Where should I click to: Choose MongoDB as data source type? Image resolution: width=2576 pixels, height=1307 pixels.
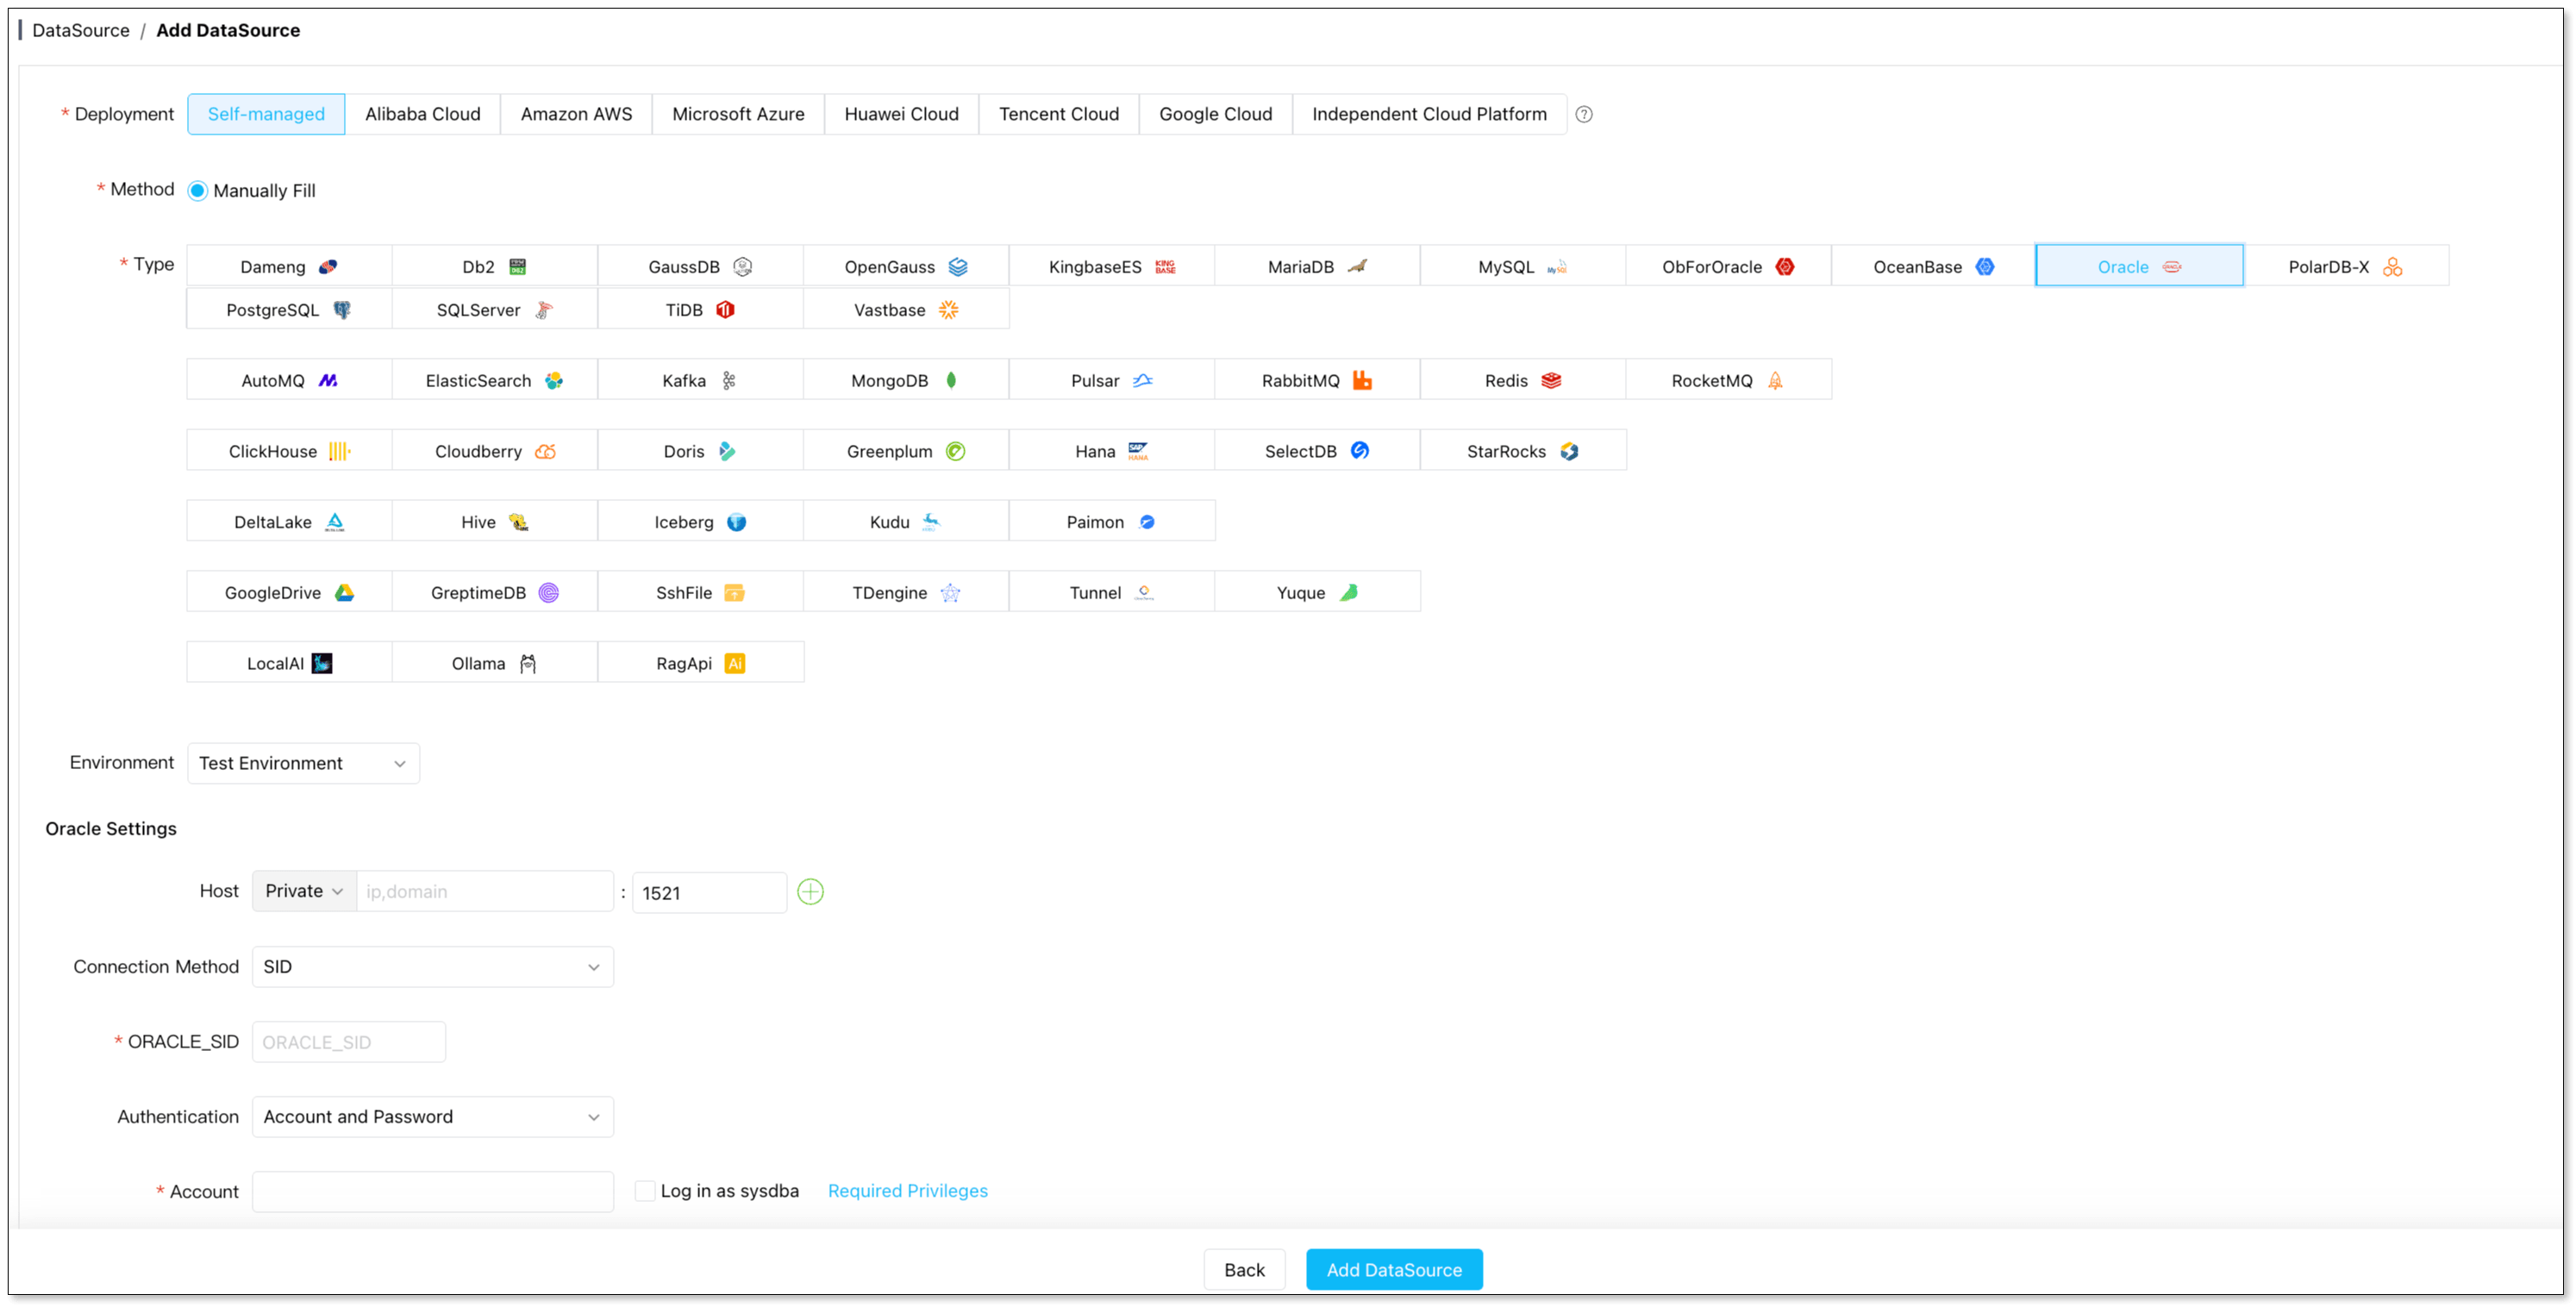pos(906,380)
